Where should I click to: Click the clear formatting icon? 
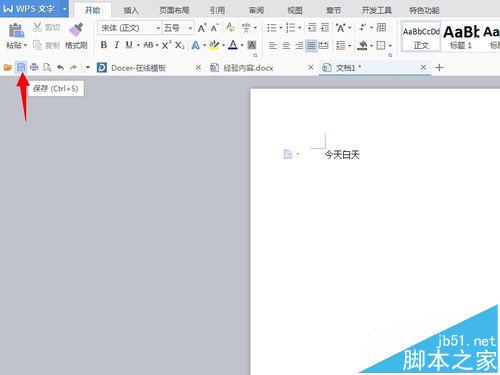(x=230, y=27)
